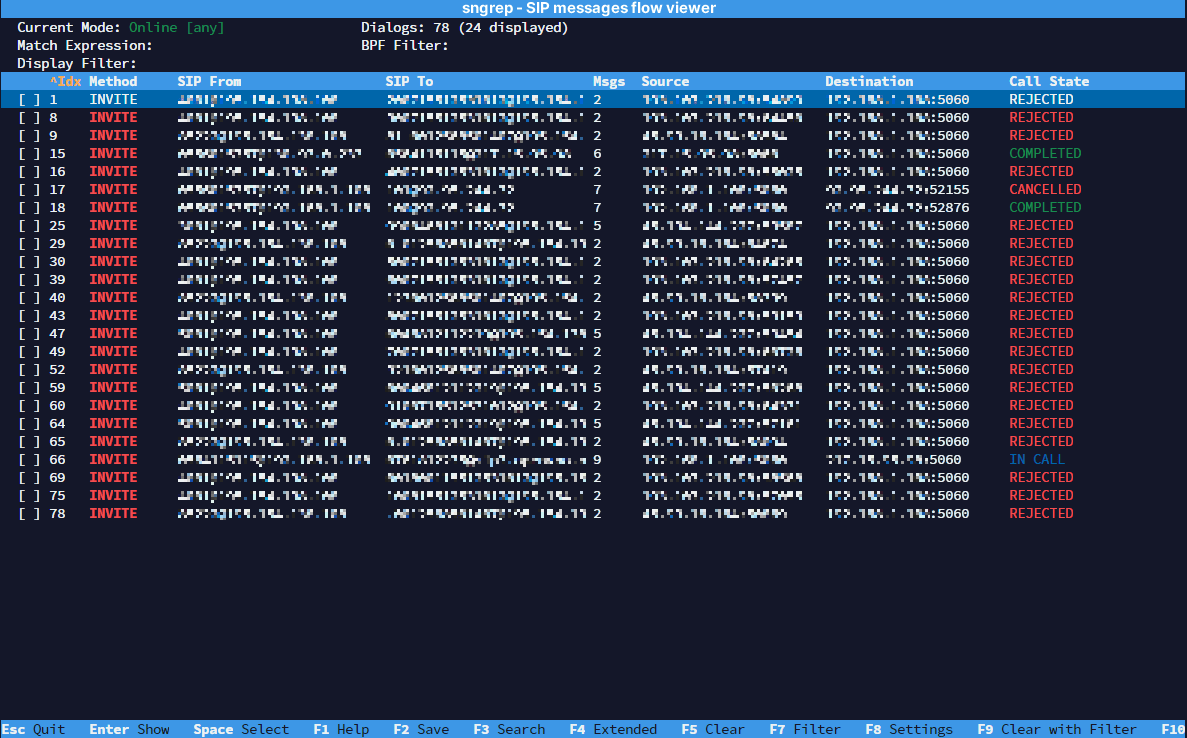Click index number 39 in the list

(x=58, y=280)
